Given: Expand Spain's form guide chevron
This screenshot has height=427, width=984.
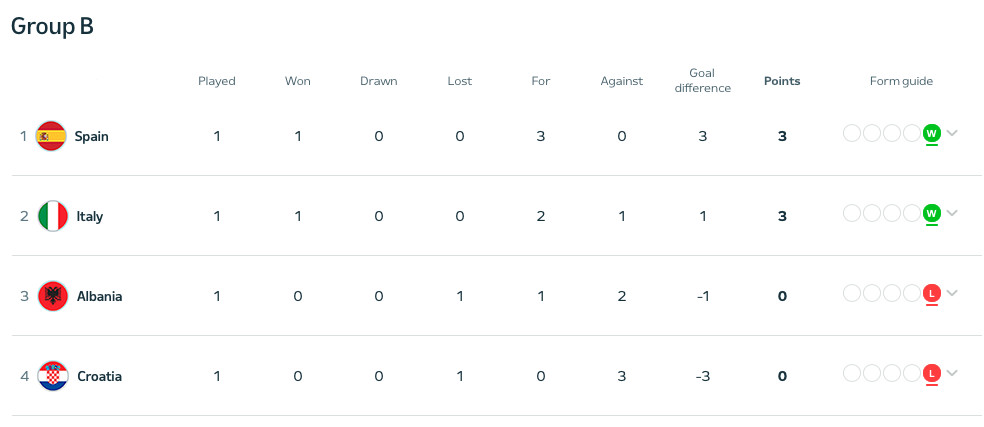Looking at the screenshot, I should point(952,133).
